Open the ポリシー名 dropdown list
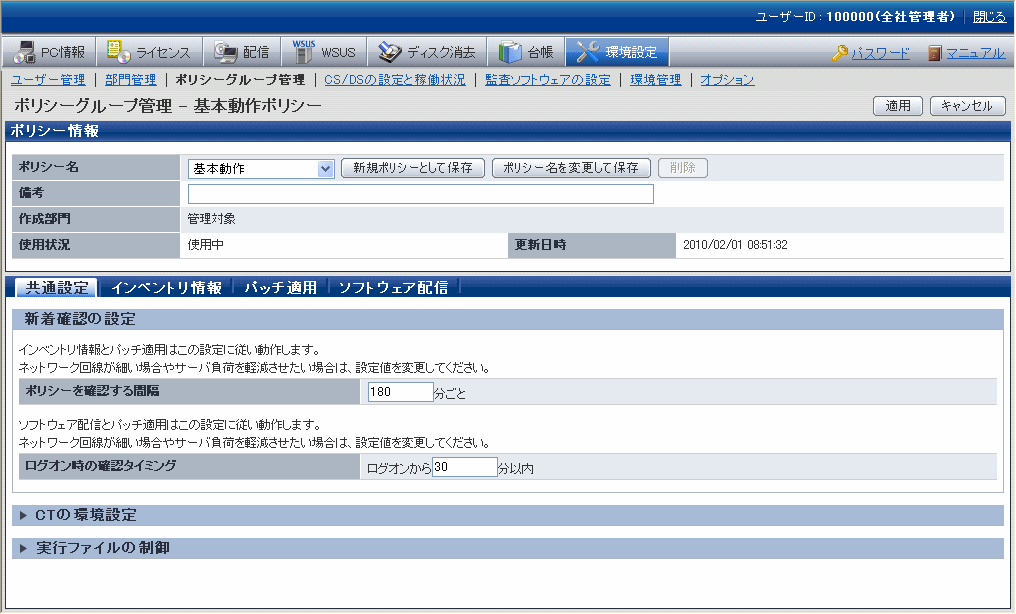The width and height of the screenshot is (1016, 614). [325, 169]
